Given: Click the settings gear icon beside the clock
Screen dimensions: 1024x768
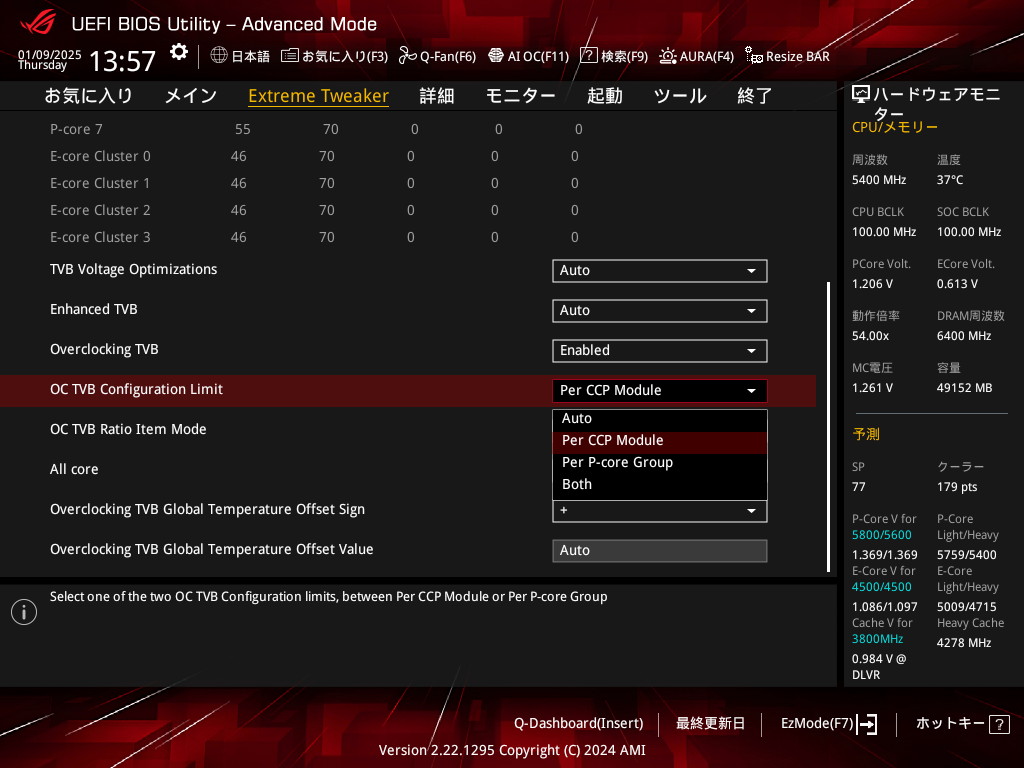Looking at the screenshot, I should click(178, 52).
